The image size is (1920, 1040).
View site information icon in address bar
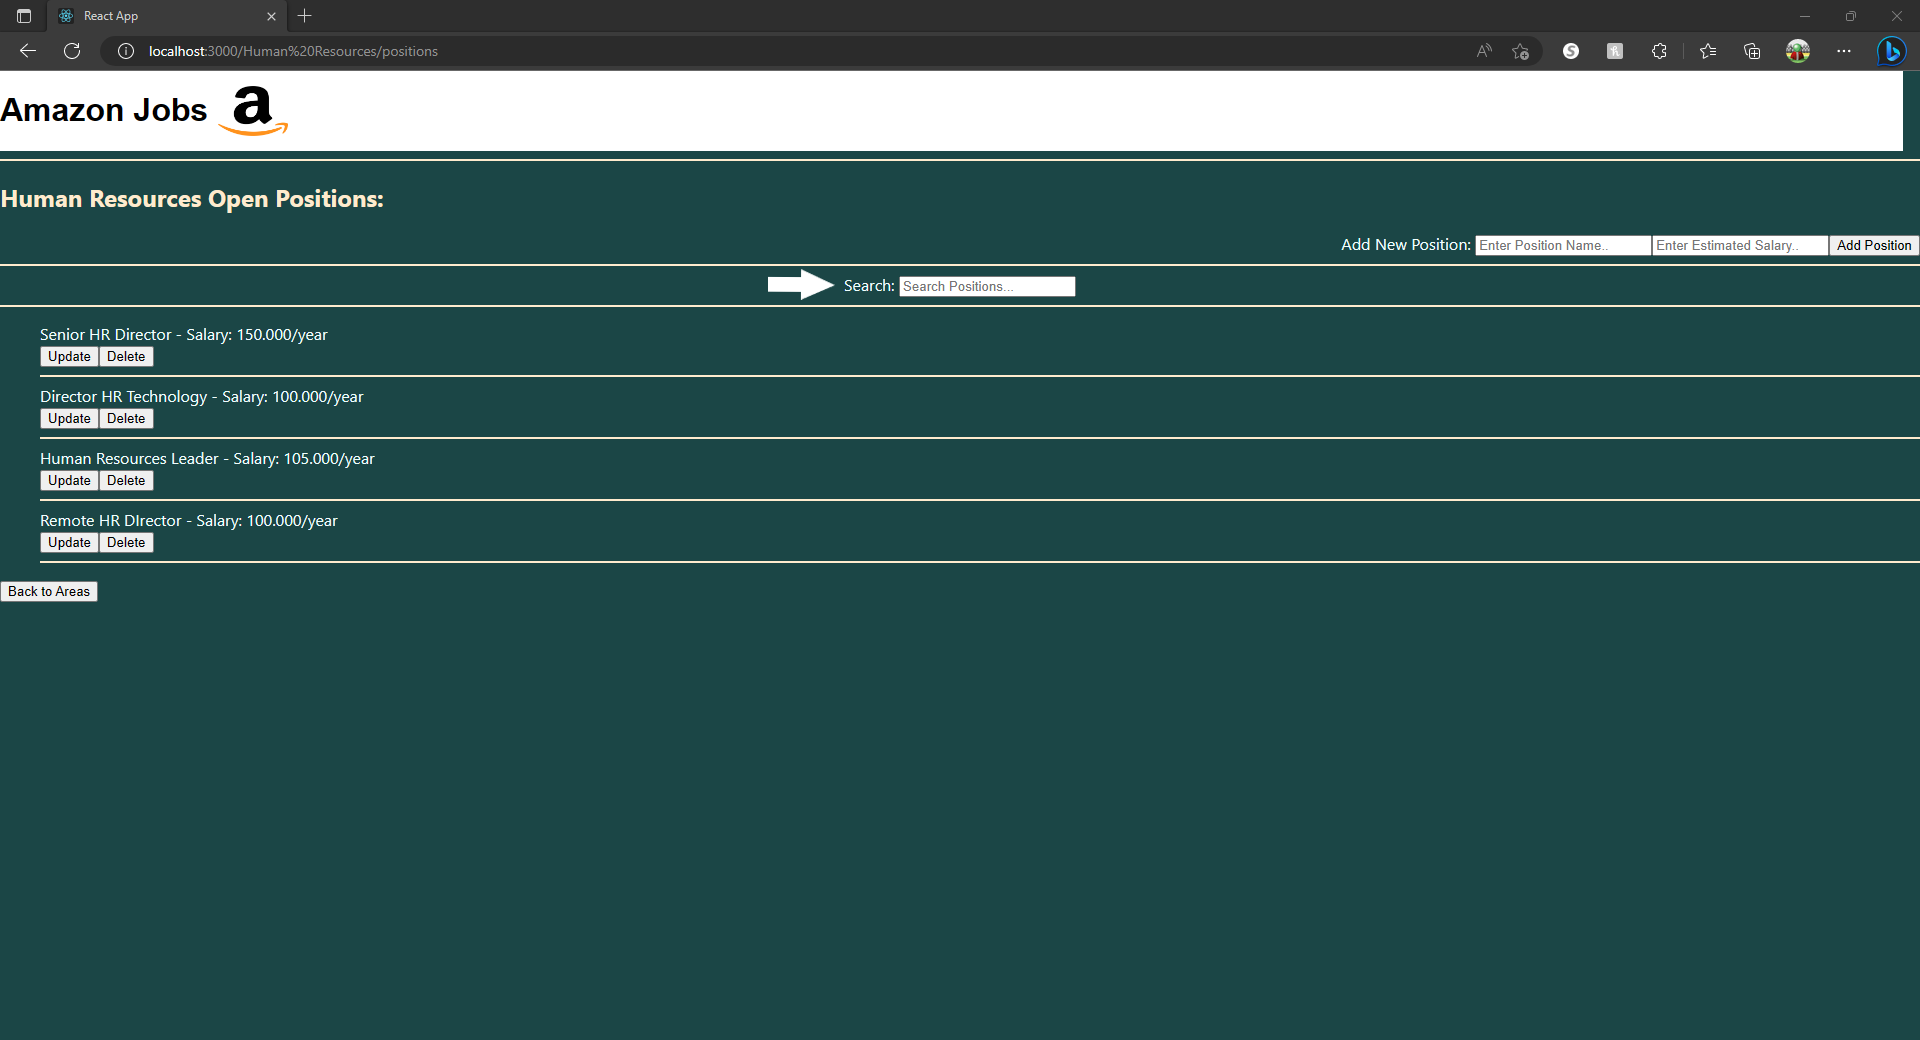(x=126, y=51)
